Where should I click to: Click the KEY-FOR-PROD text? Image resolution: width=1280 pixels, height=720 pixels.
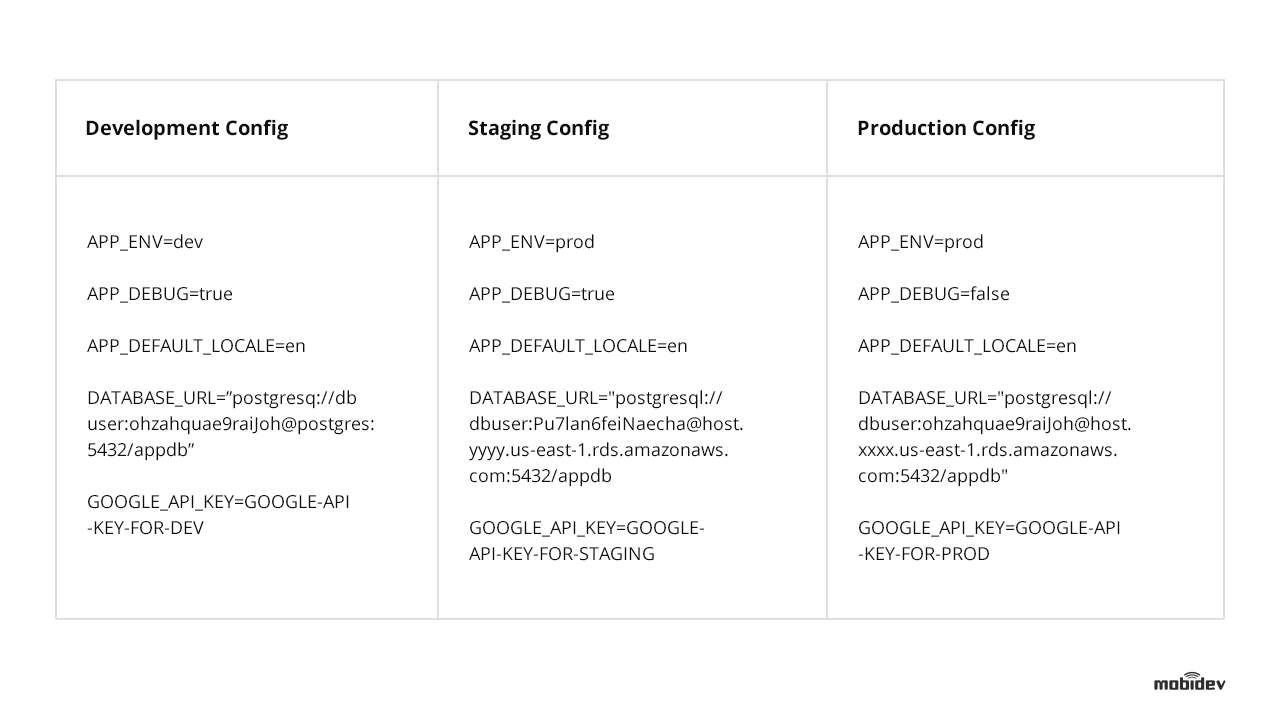[923, 554]
